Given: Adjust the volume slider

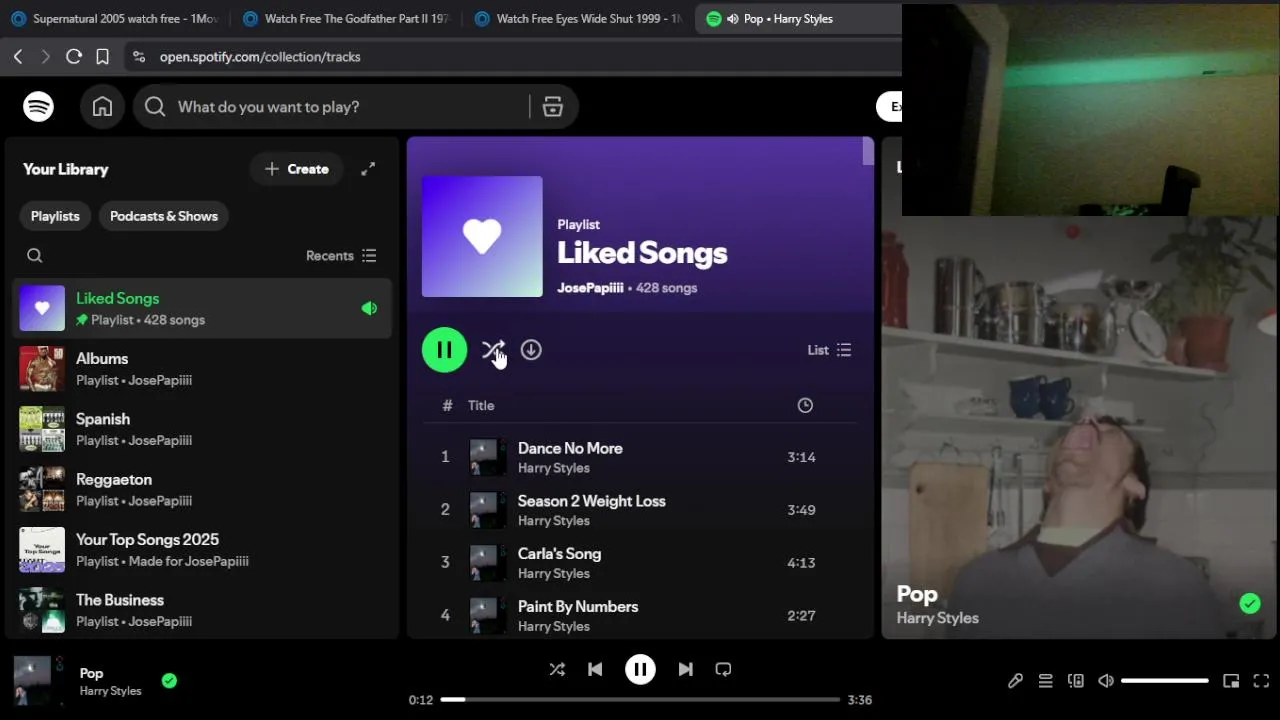Looking at the screenshot, I should (1164, 681).
